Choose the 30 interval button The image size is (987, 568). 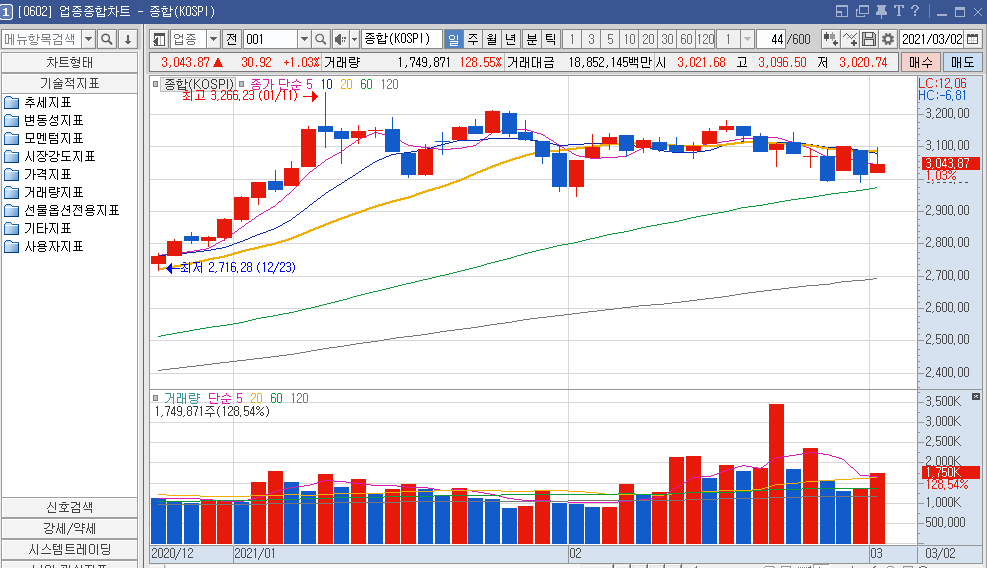(667, 39)
